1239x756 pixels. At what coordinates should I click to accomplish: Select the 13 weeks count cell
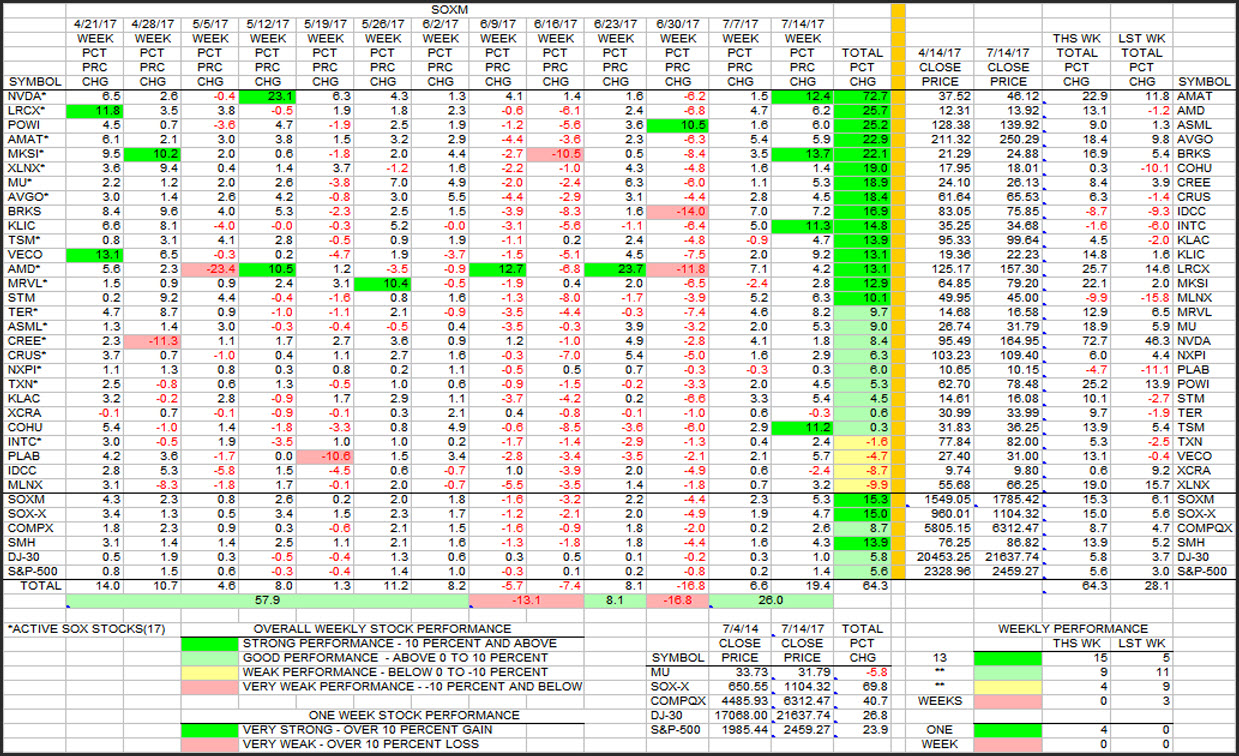click(939, 659)
